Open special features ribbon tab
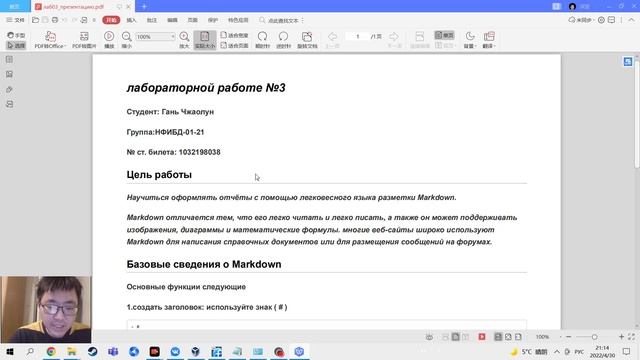 pos(238,20)
